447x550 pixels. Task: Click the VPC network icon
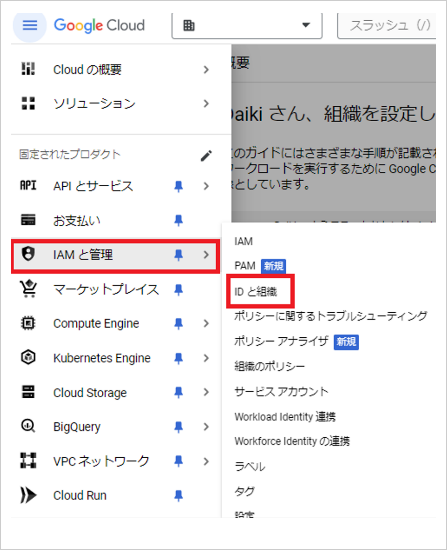pyautogui.click(x=28, y=461)
